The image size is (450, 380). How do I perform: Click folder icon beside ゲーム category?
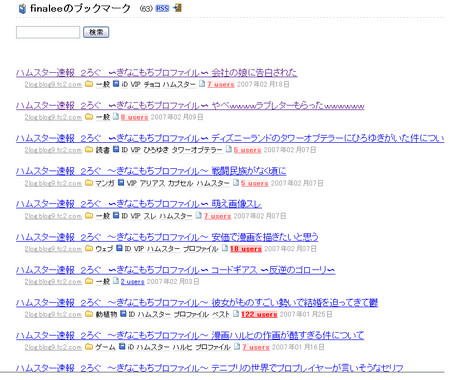pyautogui.click(x=89, y=347)
